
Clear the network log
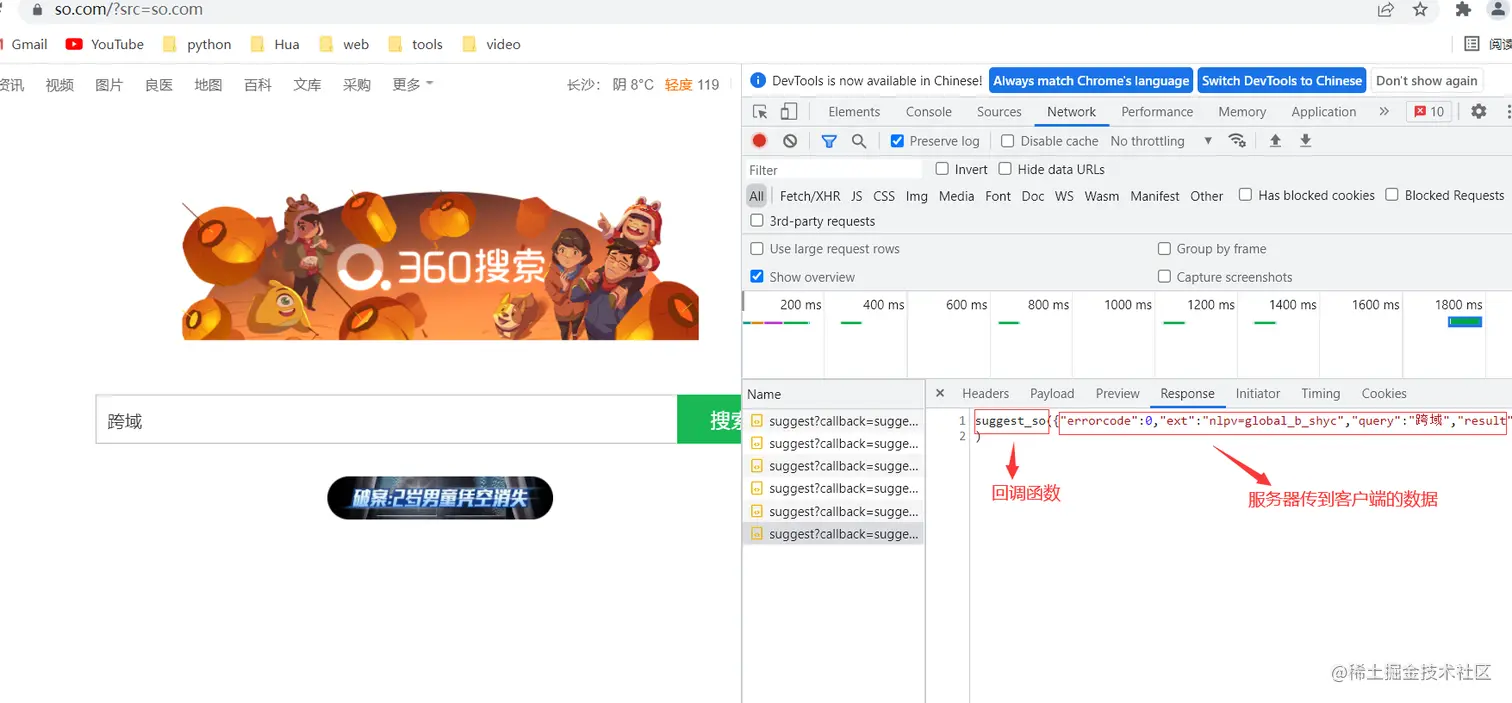(790, 141)
